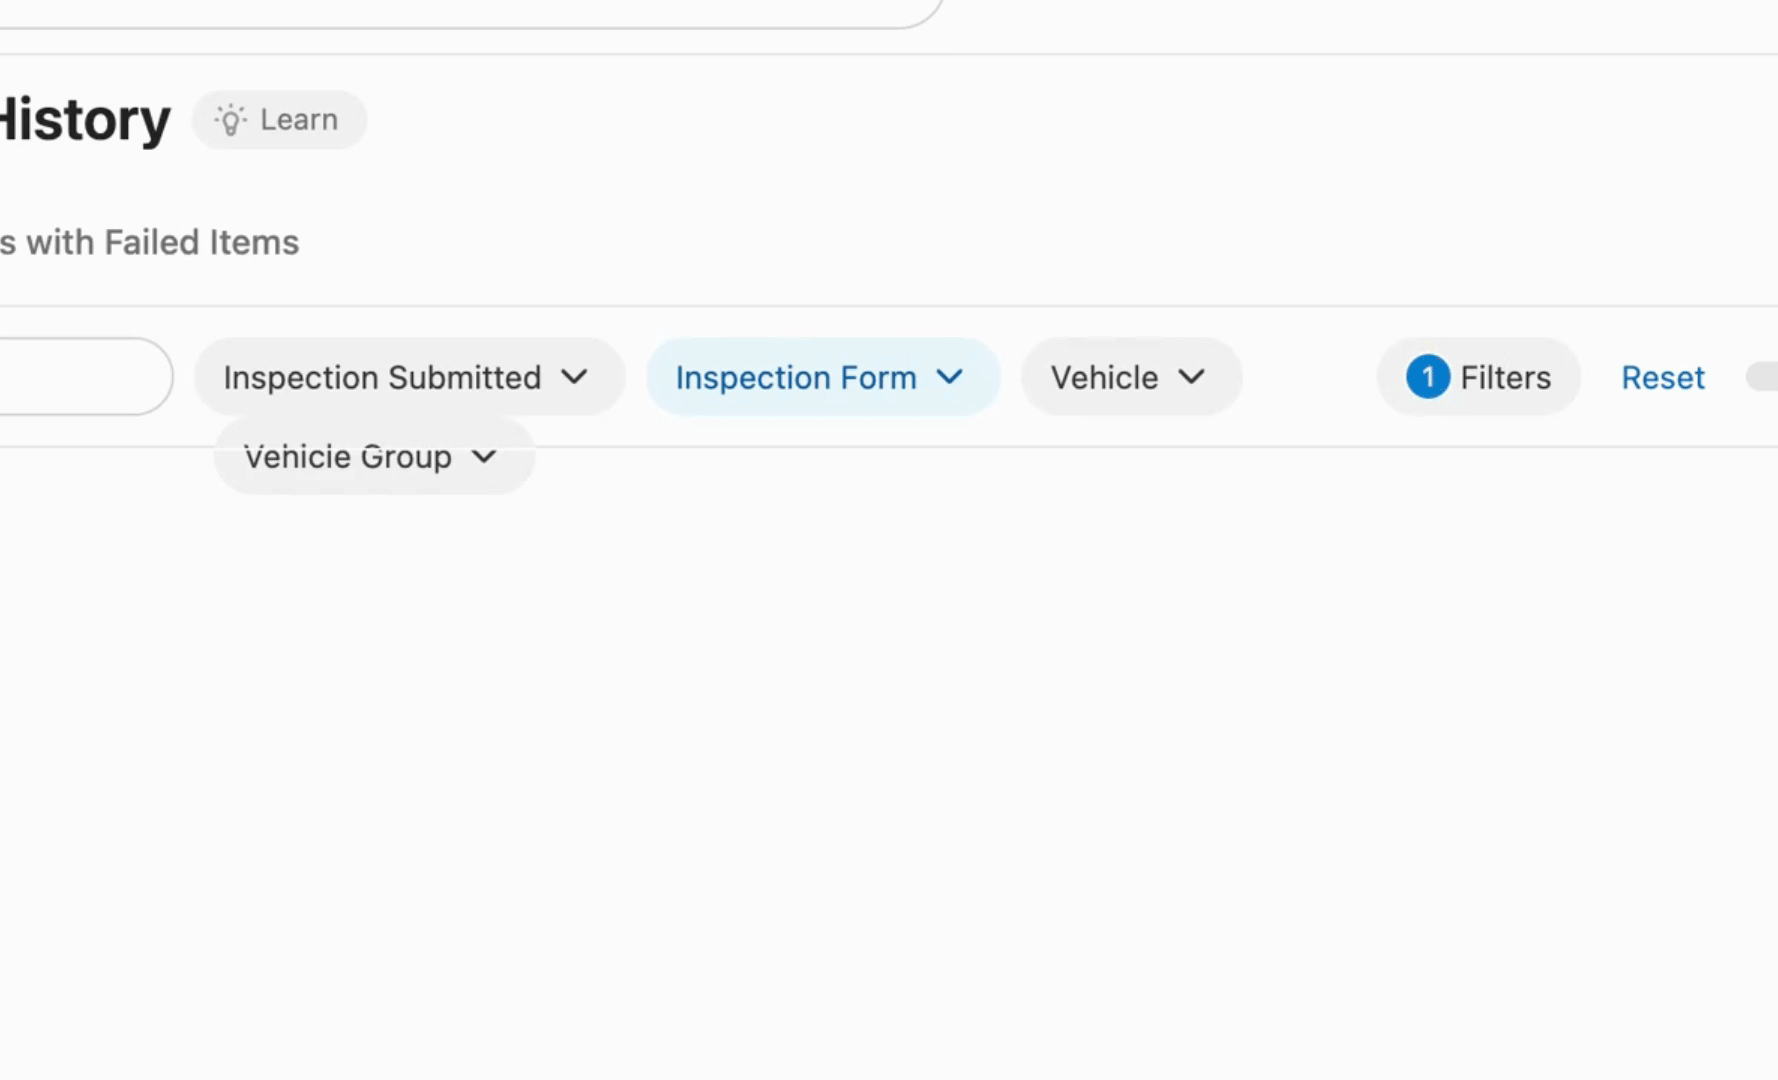This screenshot has height=1080, width=1778.
Task: Toggle the switch right of Reset
Action: (x=1764, y=377)
